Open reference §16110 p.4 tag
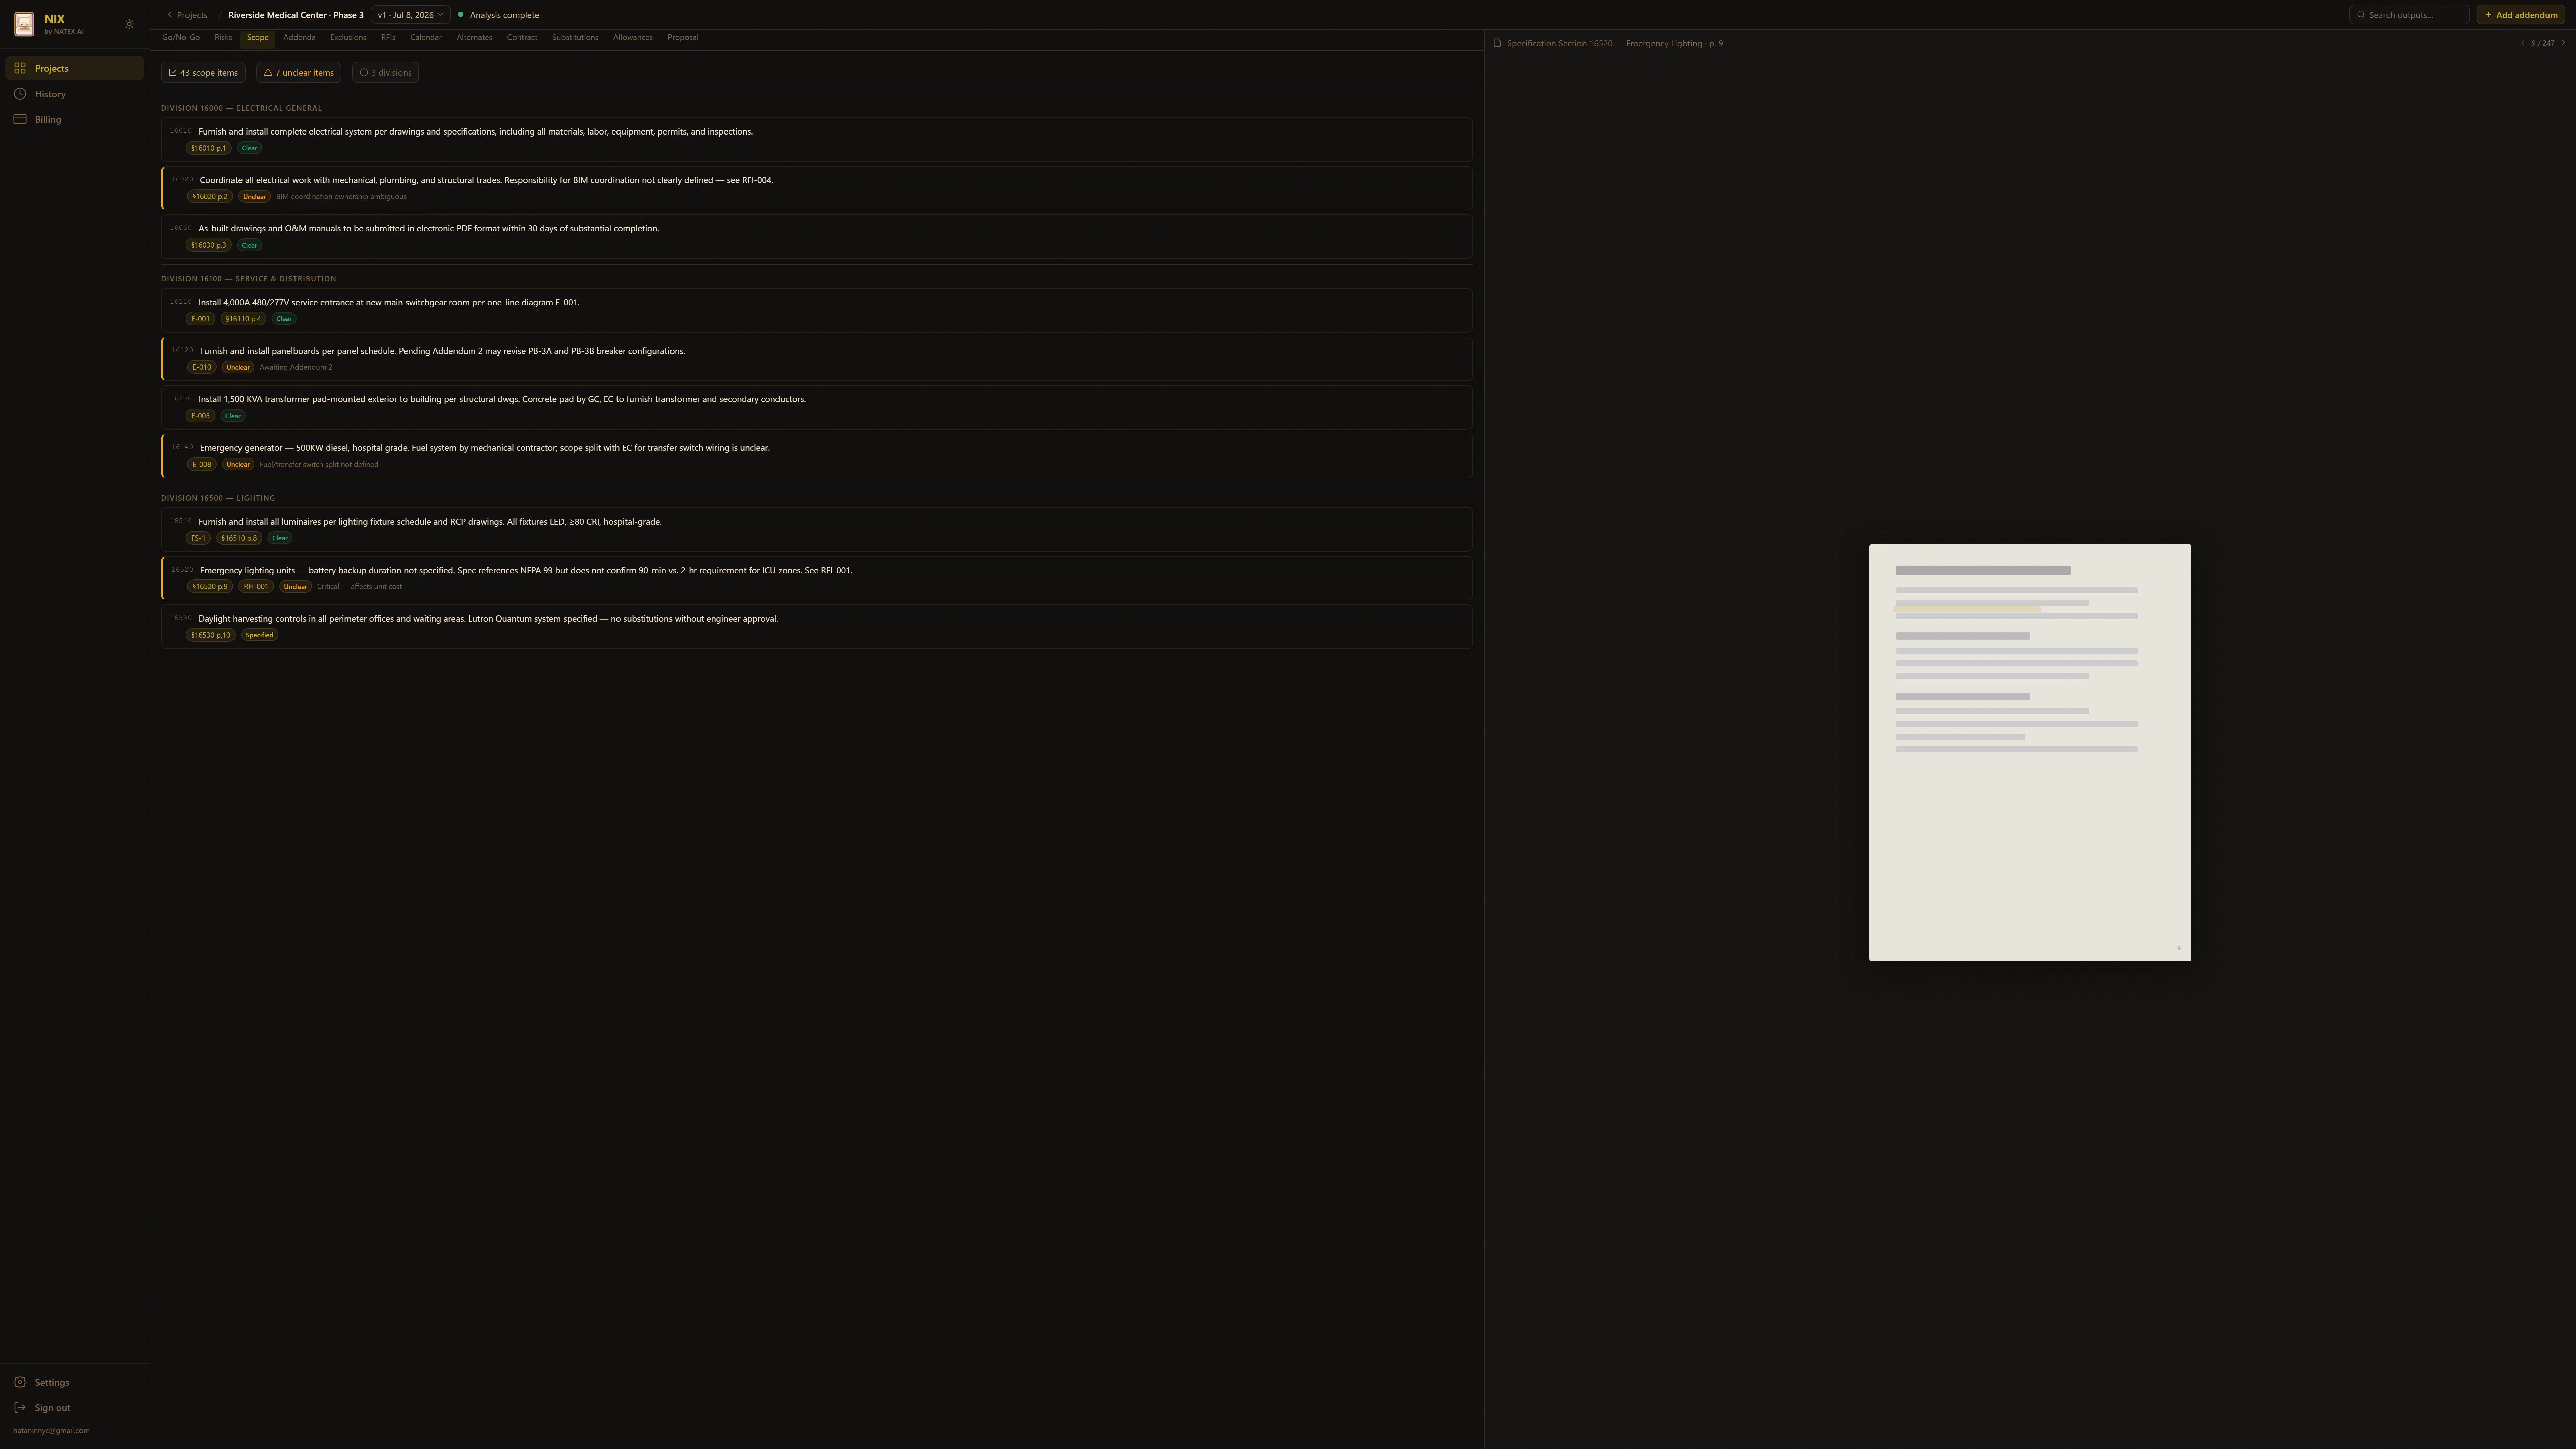This screenshot has height=1449, width=2576. coord(243,319)
